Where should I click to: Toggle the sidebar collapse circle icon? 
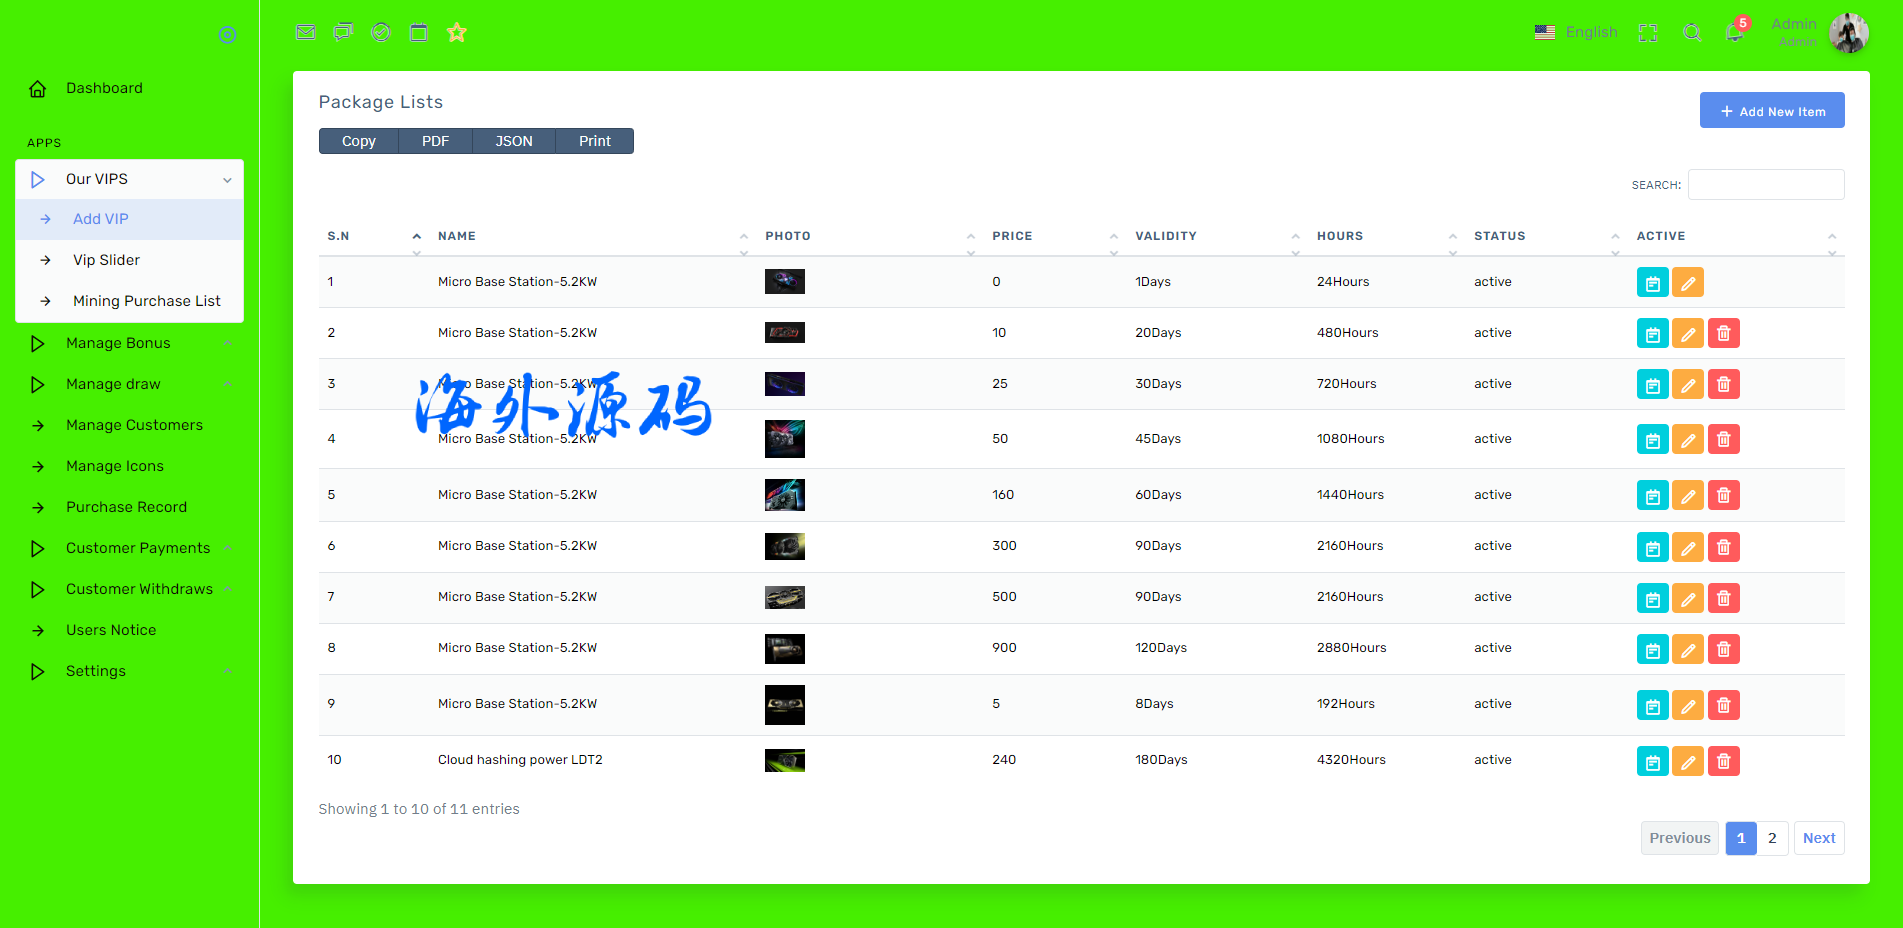[x=227, y=35]
